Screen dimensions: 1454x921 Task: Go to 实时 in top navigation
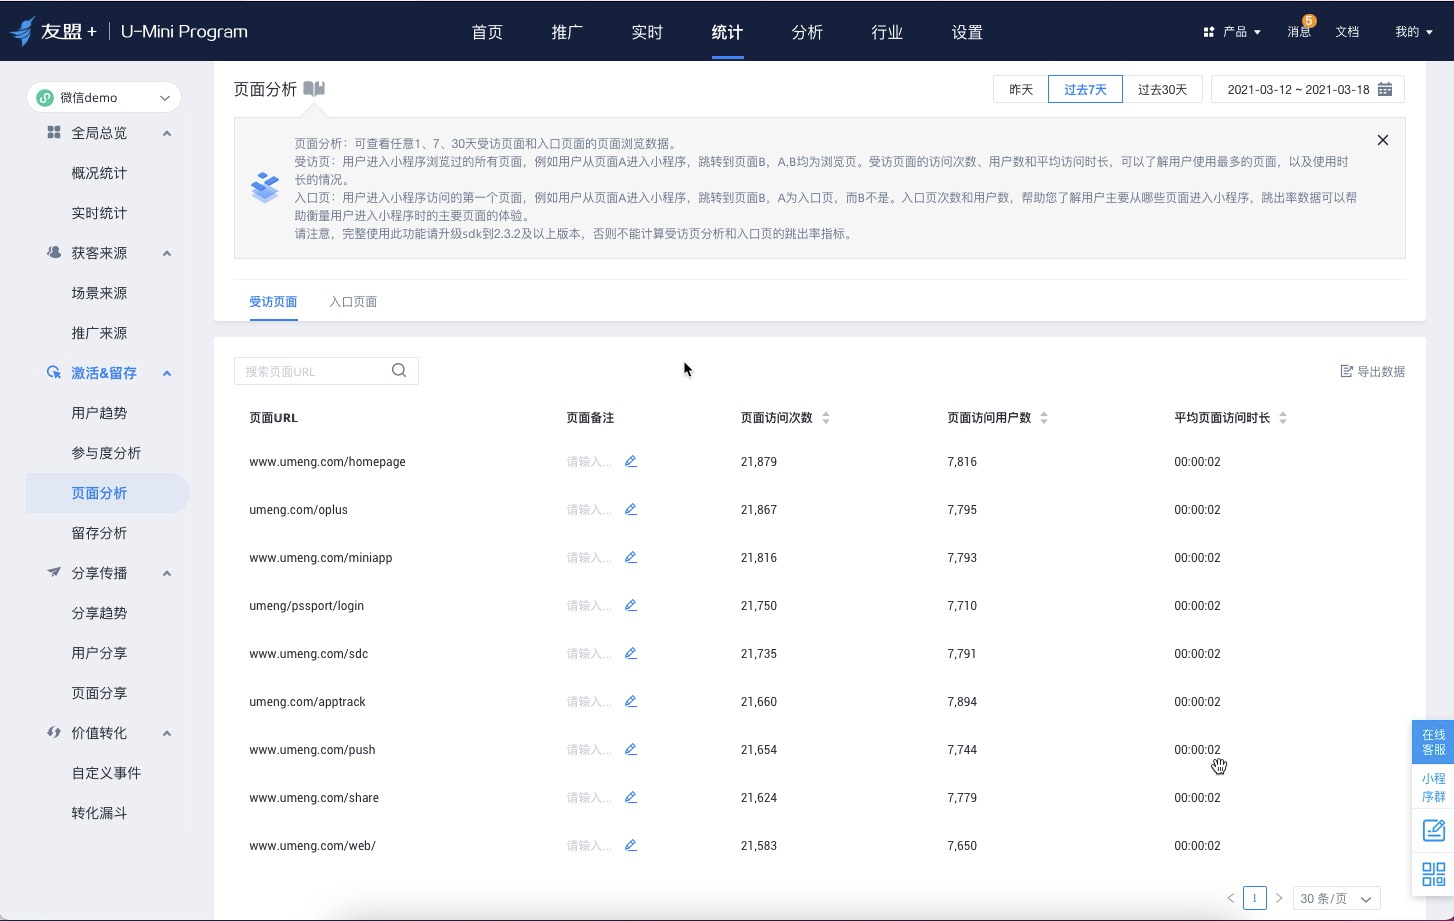(647, 32)
